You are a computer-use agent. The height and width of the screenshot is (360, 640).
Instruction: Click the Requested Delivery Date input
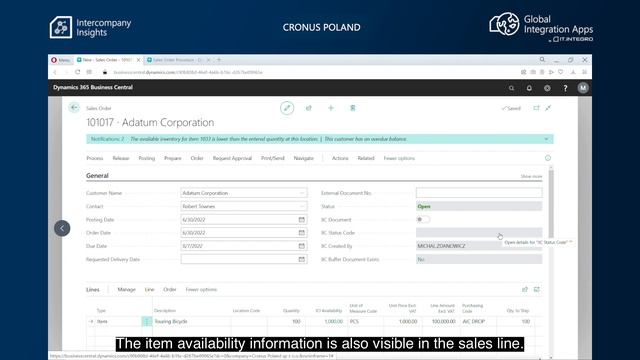click(239, 259)
